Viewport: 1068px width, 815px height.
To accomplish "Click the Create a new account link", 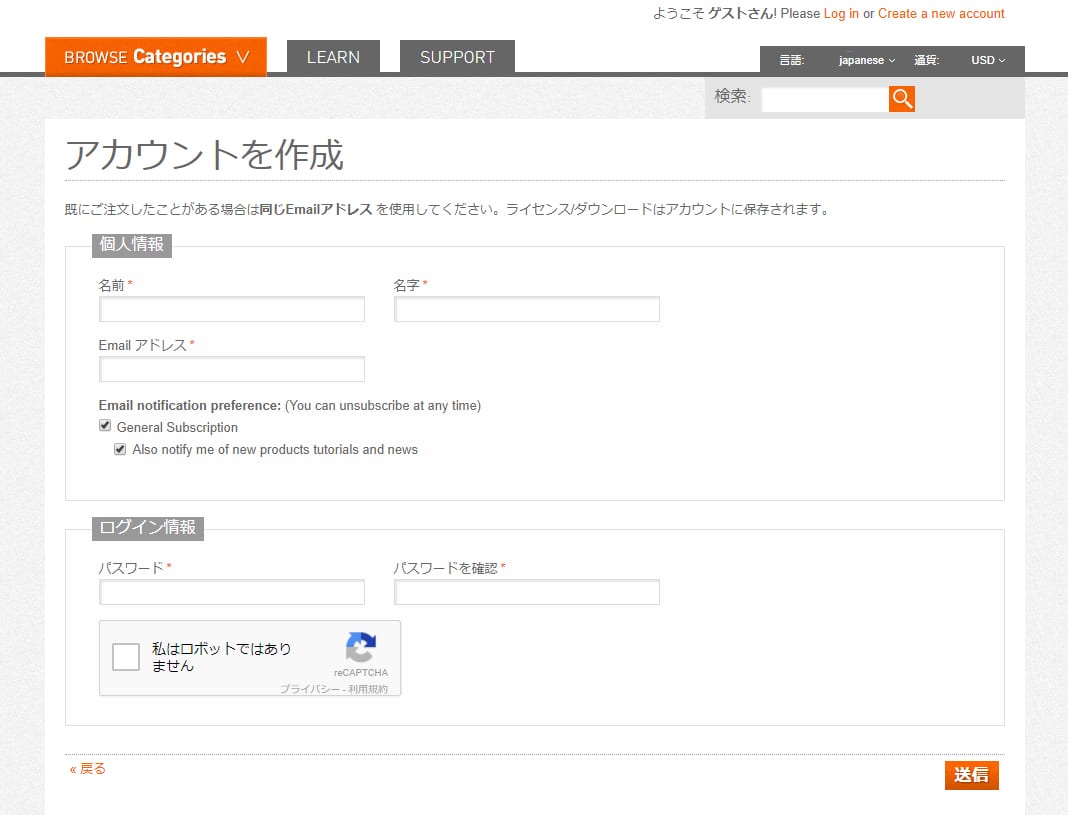I will point(941,14).
